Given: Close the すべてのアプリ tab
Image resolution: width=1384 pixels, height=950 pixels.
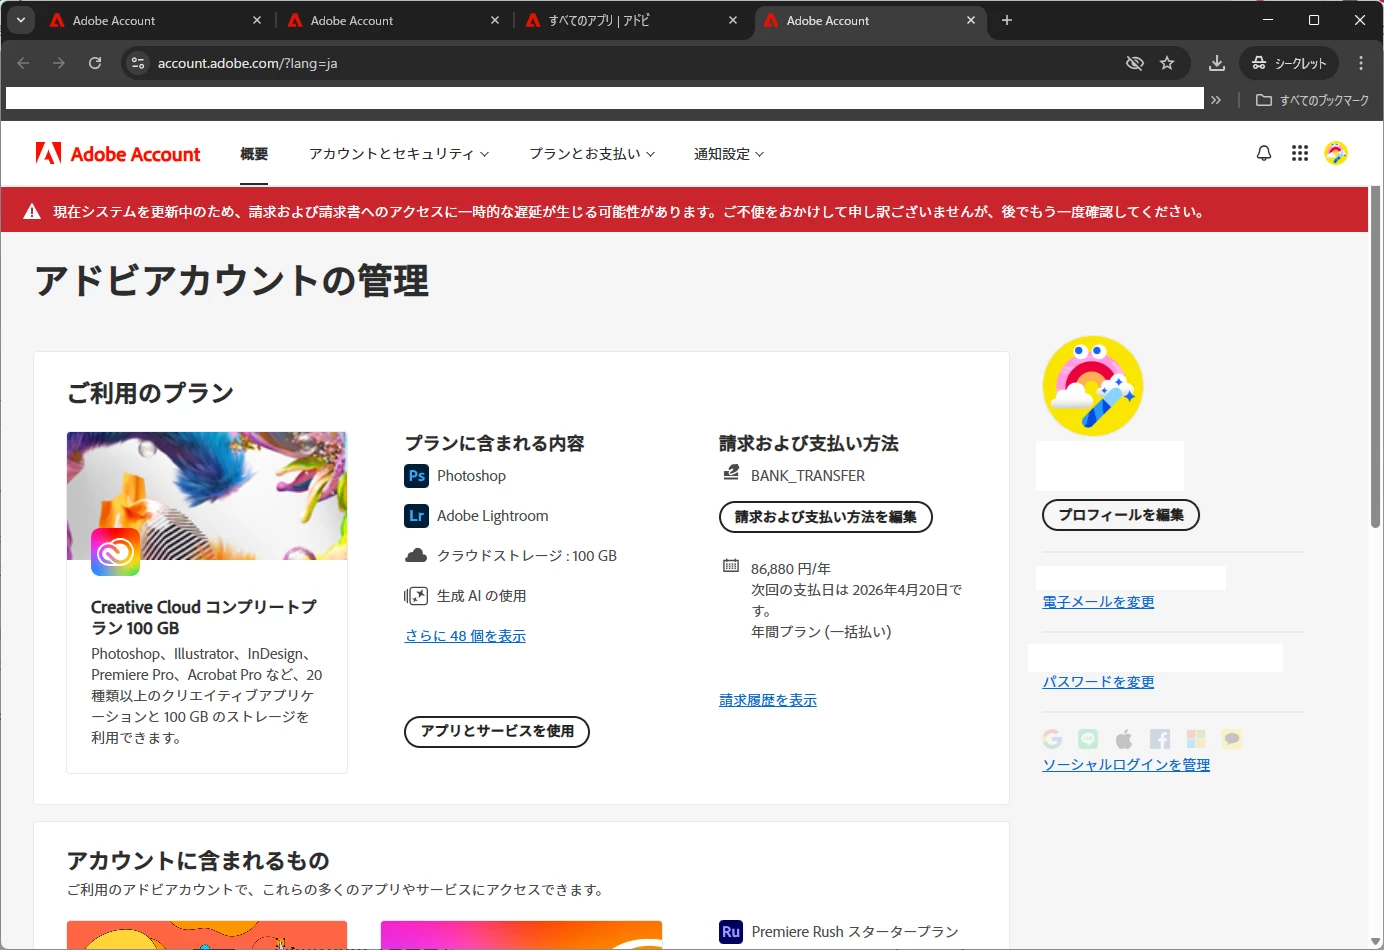Looking at the screenshot, I should coord(733,20).
